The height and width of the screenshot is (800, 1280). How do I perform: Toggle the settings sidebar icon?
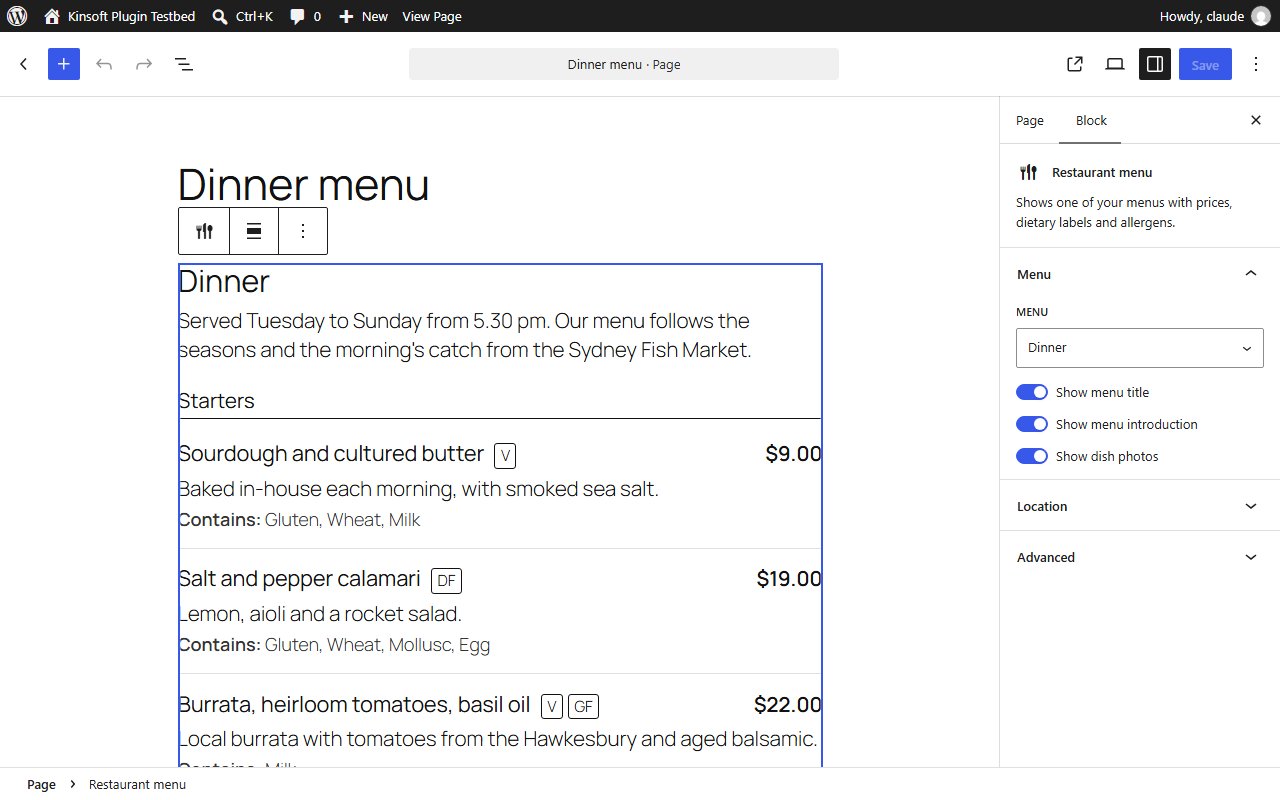point(1155,64)
